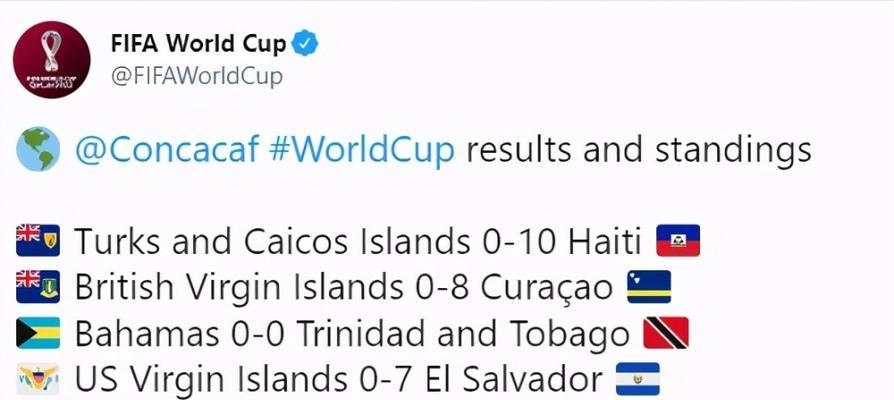The height and width of the screenshot is (400, 894).
Task: Click the US Virgin Islands 0-7 El Salvador line
Action: 339,379
